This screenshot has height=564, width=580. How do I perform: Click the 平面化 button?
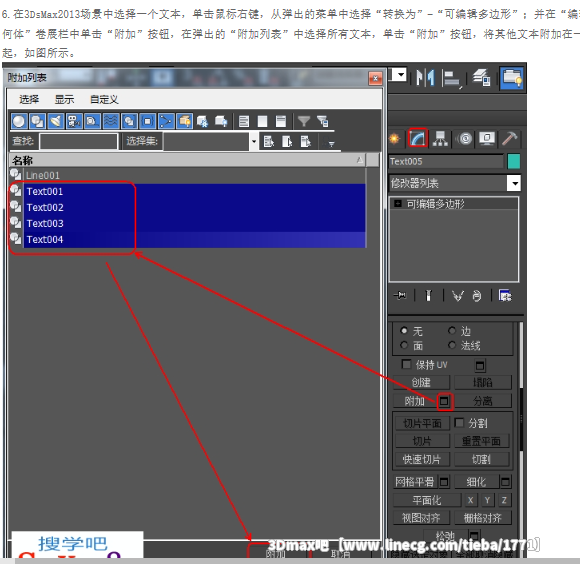click(427, 500)
